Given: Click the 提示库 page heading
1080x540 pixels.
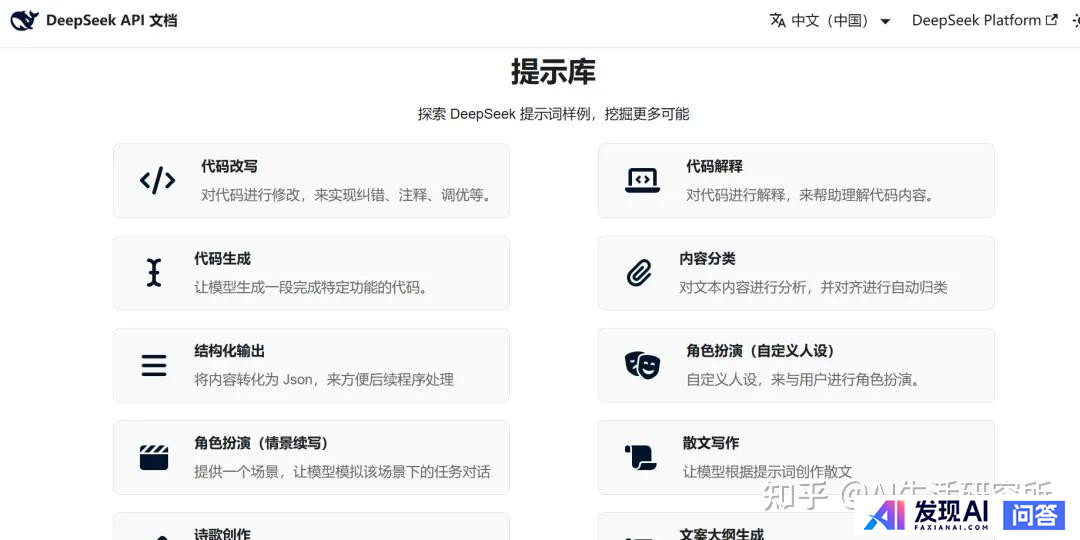Looking at the screenshot, I should point(553,72).
